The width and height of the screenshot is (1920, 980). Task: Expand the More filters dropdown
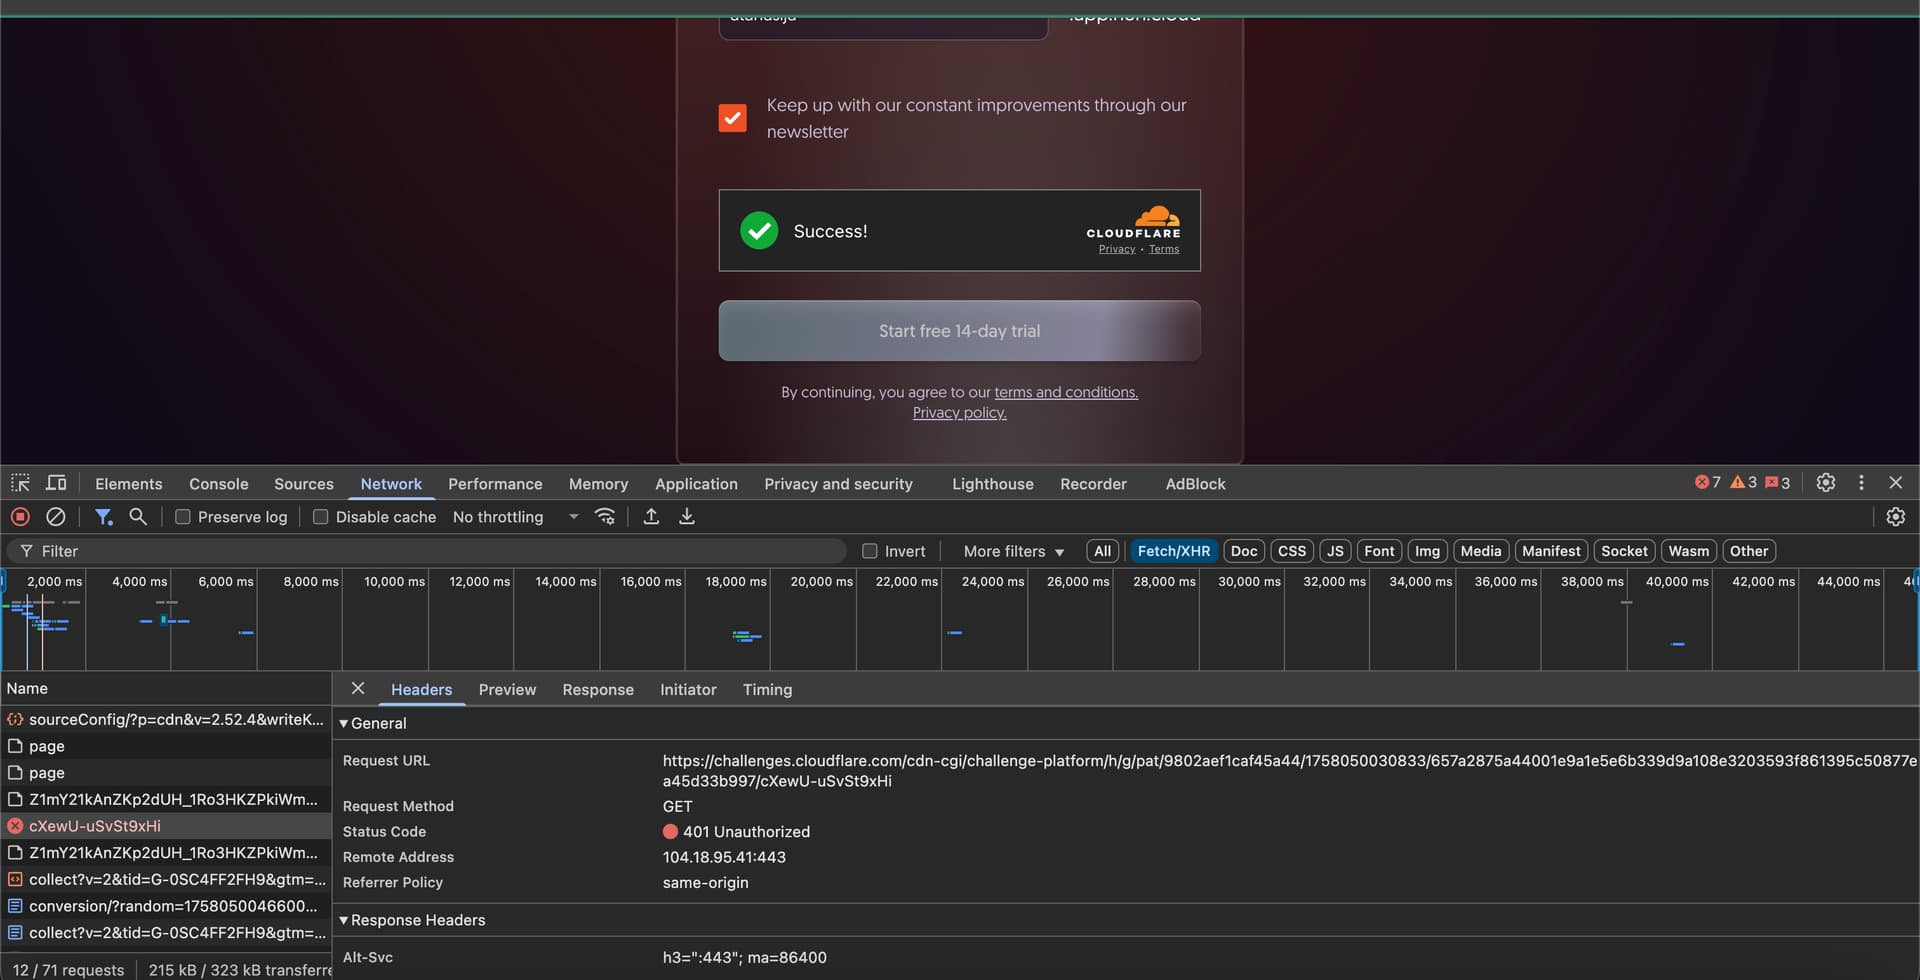coord(1013,551)
